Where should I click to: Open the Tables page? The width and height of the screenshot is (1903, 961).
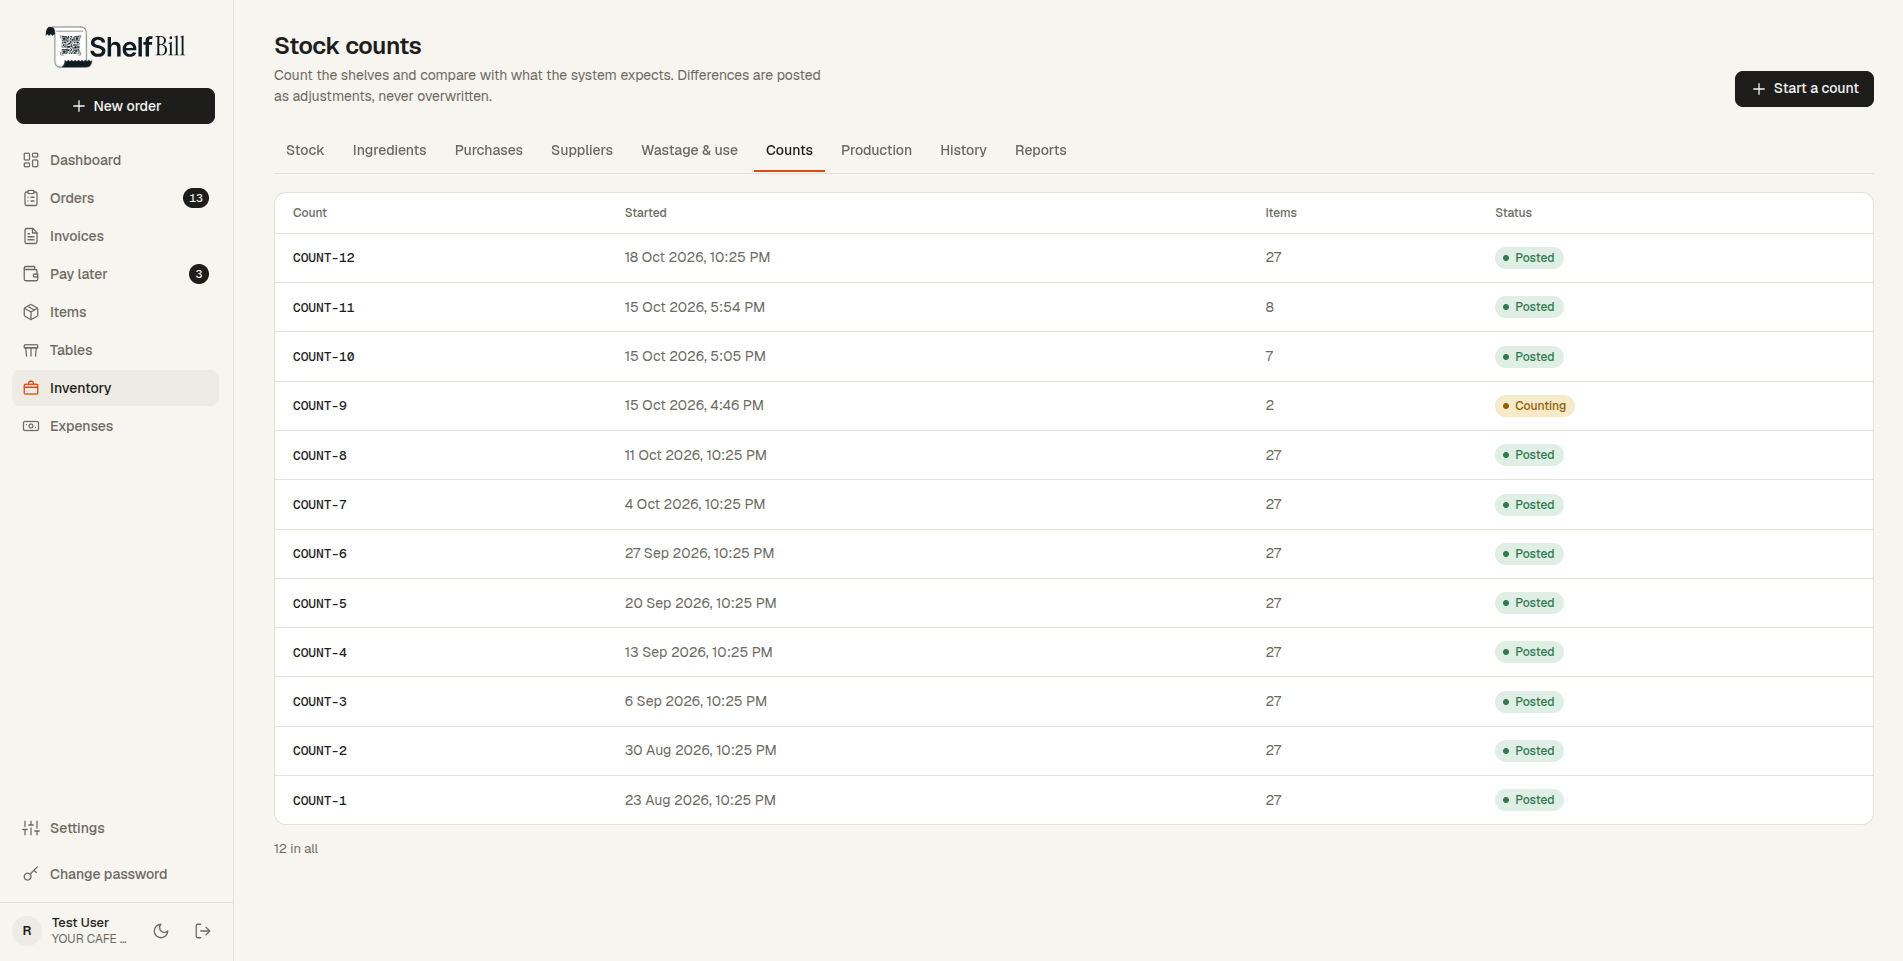(115, 350)
